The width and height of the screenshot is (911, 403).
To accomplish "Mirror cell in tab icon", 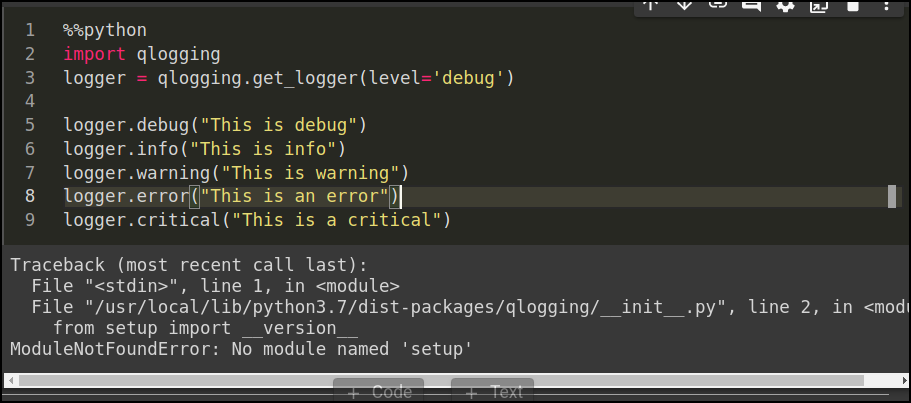I will coord(819,5).
